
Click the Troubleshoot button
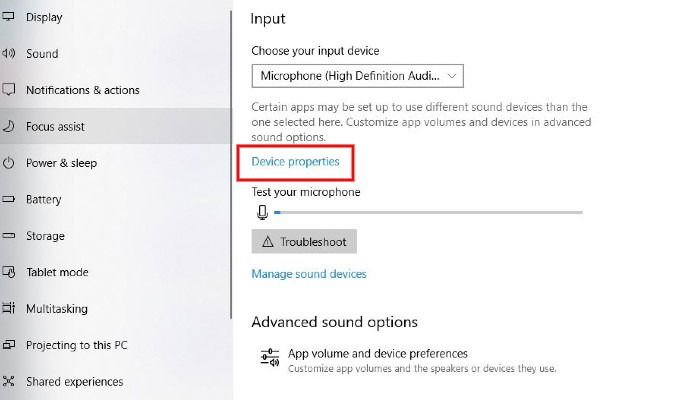point(304,242)
